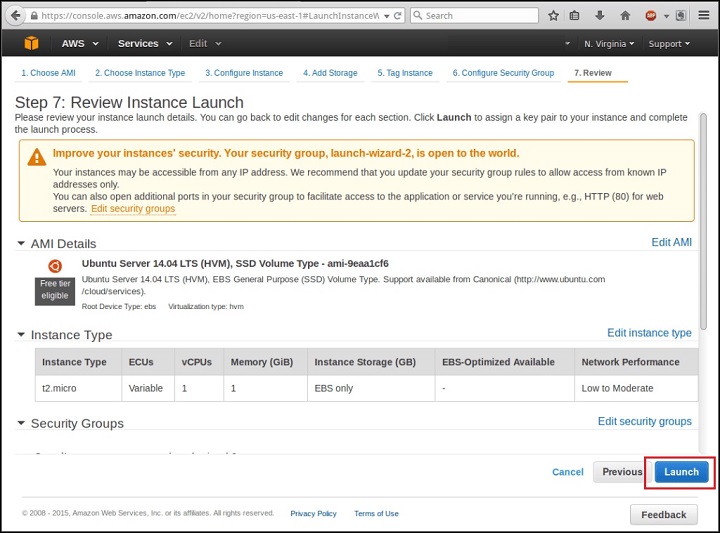This screenshot has height=533, width=720.
Task: Click the padlock icon in address bar
Action: click(34, 16)
